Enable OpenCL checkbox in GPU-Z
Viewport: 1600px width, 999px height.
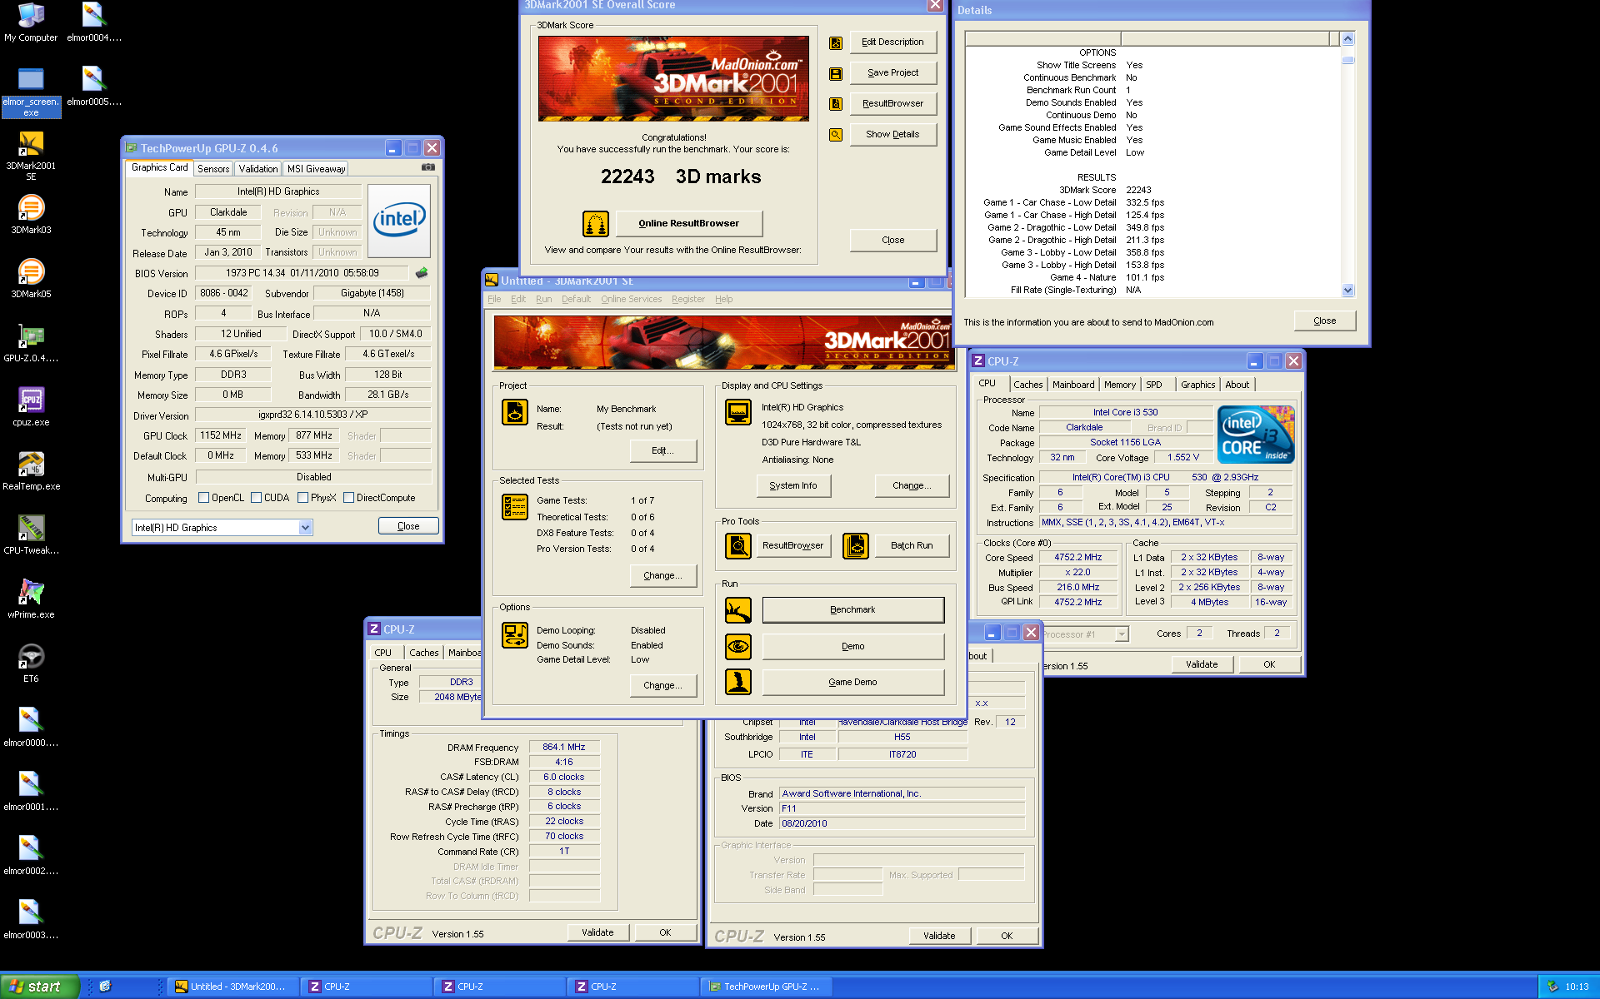(x=204, y=498)
